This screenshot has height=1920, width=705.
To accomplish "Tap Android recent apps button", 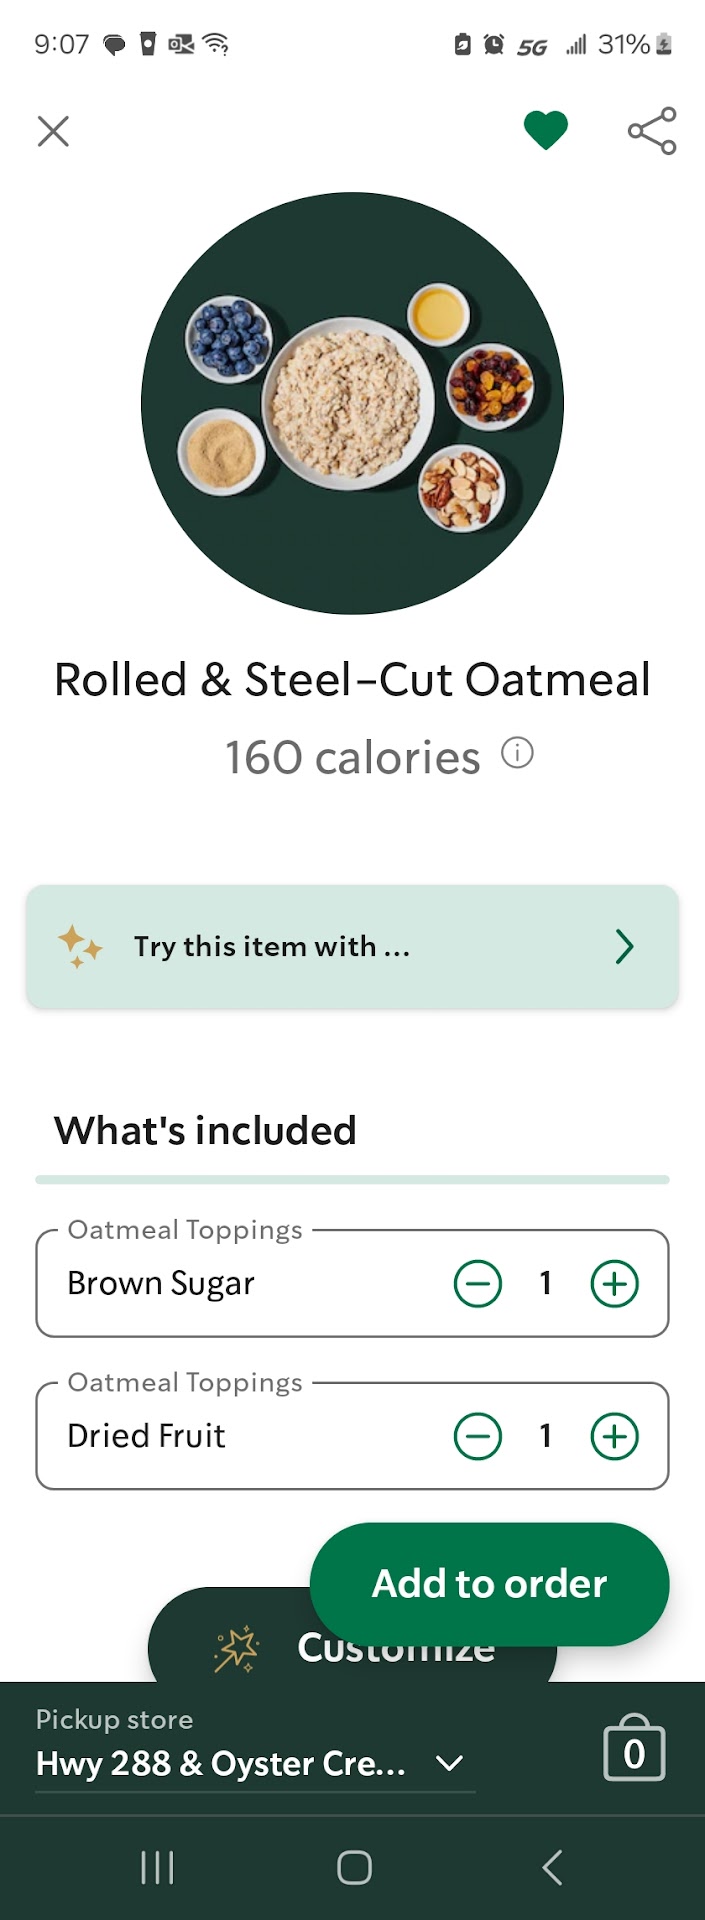I will tap(157, 1867).
